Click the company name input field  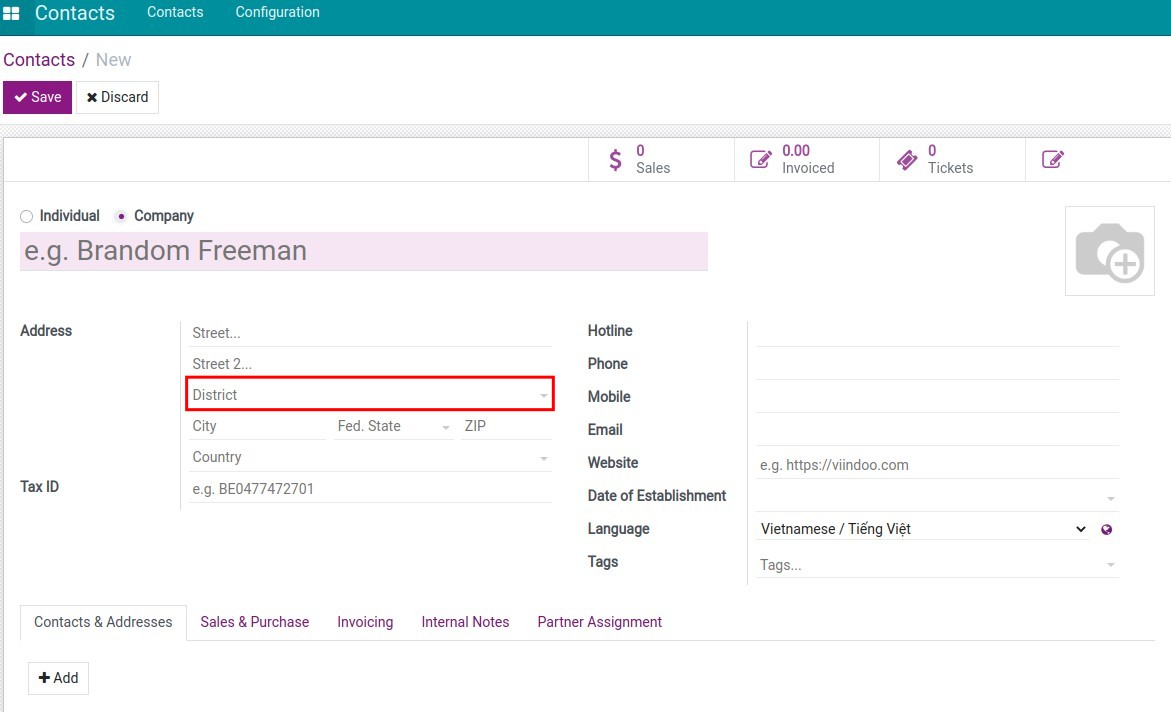(363, 251)
